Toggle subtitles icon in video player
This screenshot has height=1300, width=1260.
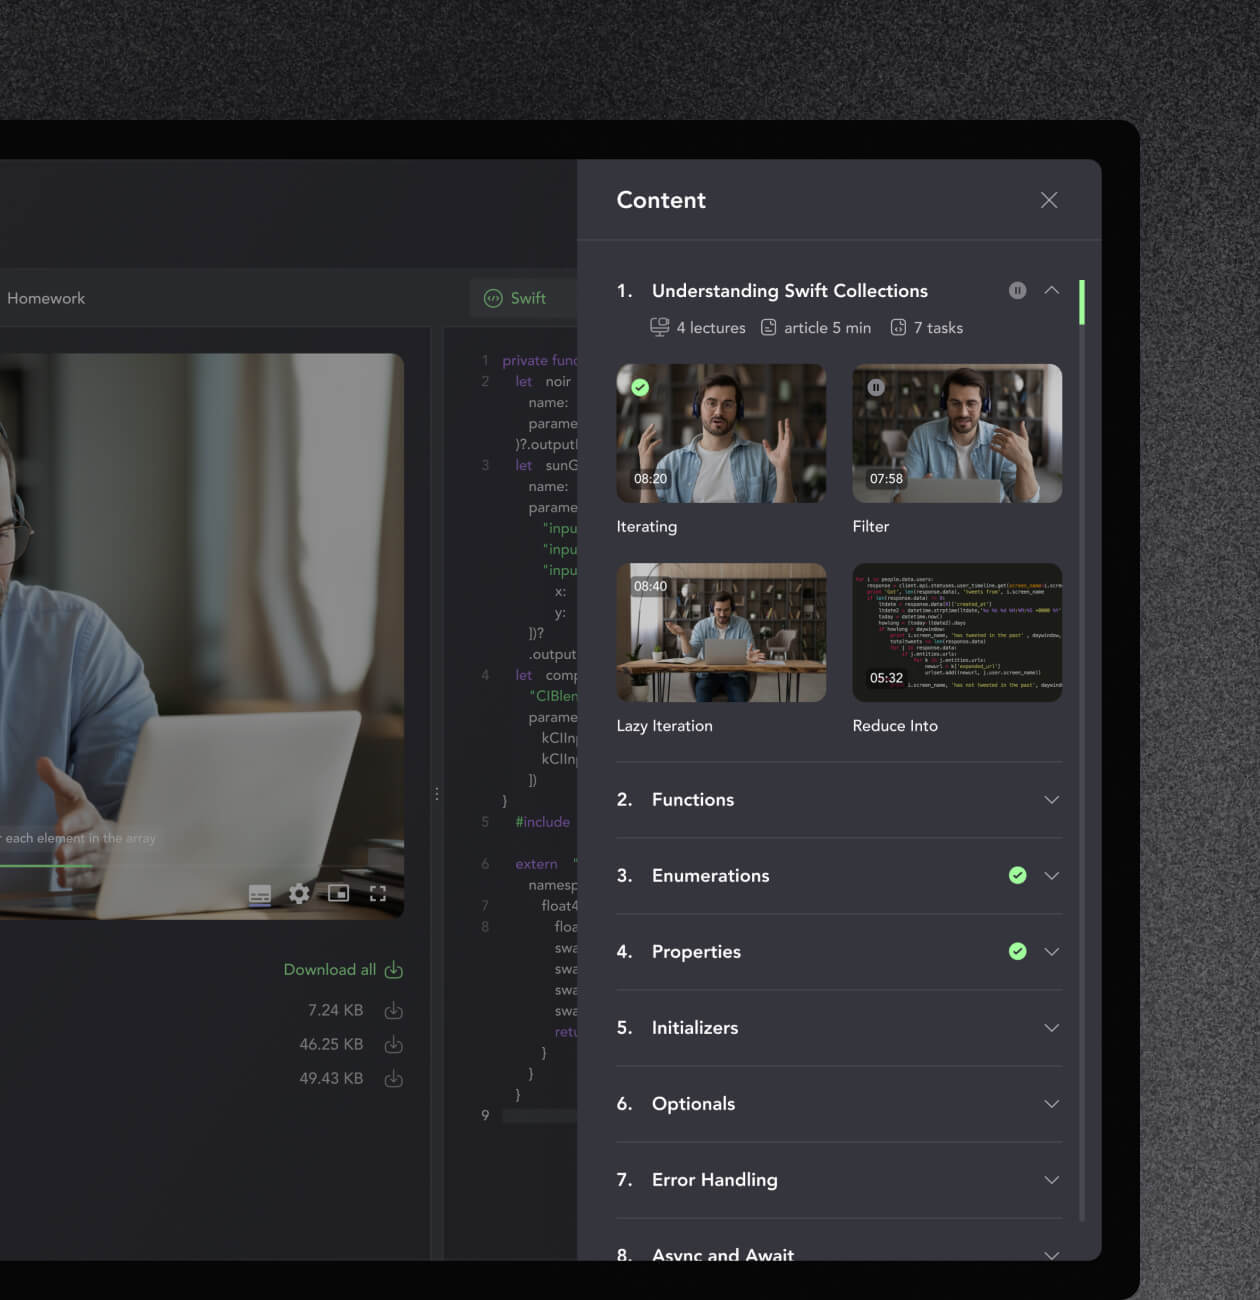click(260, 894)
